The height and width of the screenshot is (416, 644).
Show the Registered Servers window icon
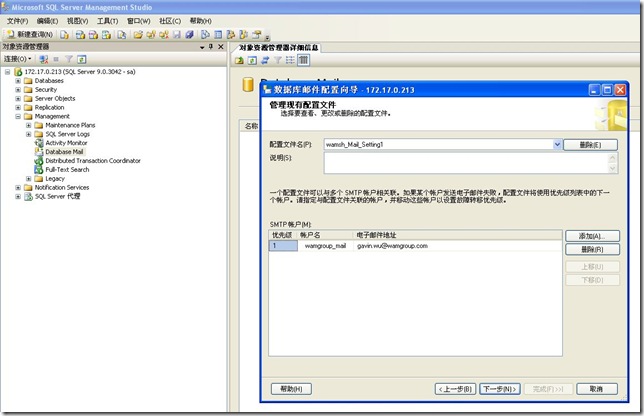point(205,34)
